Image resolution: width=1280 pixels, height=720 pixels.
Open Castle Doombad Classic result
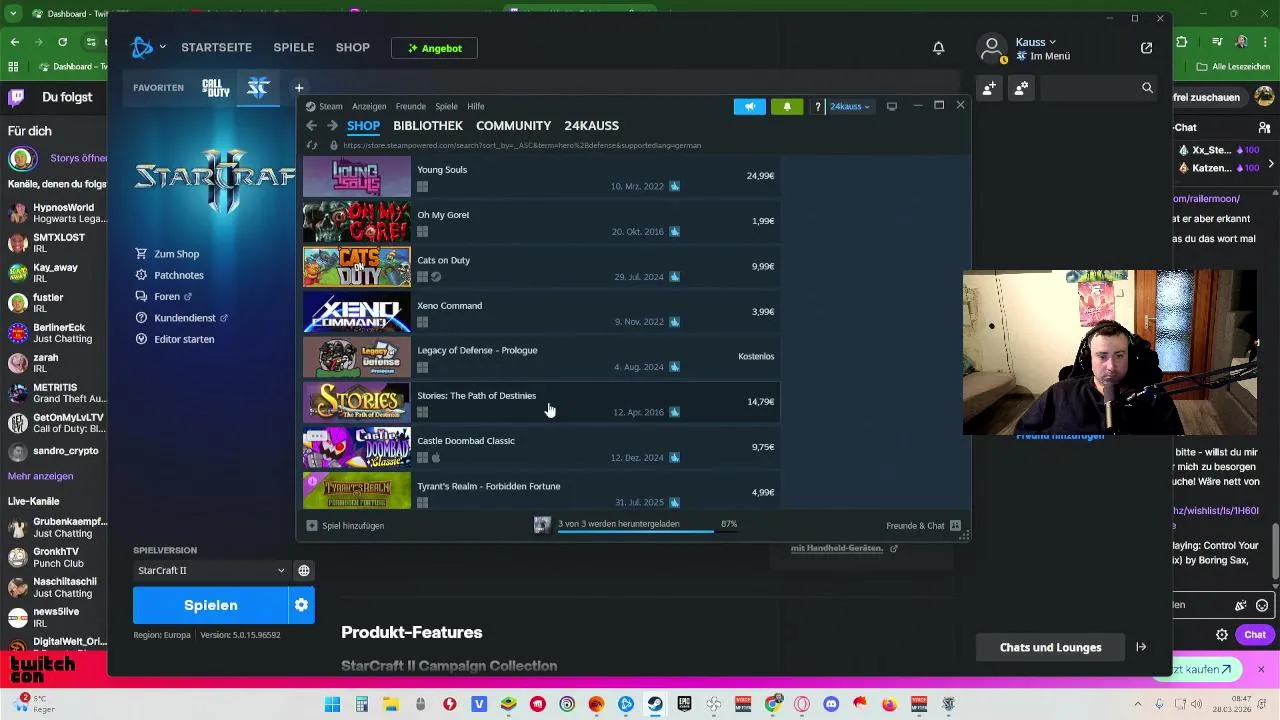[x=541, y=447]
